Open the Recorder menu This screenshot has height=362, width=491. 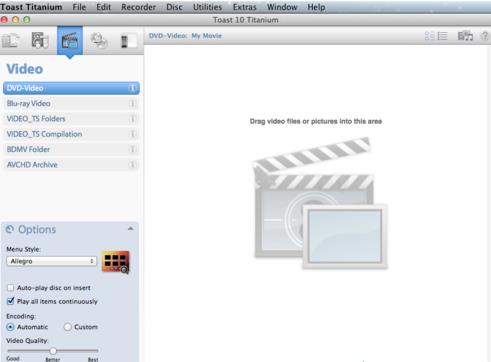tap(138, 7)
